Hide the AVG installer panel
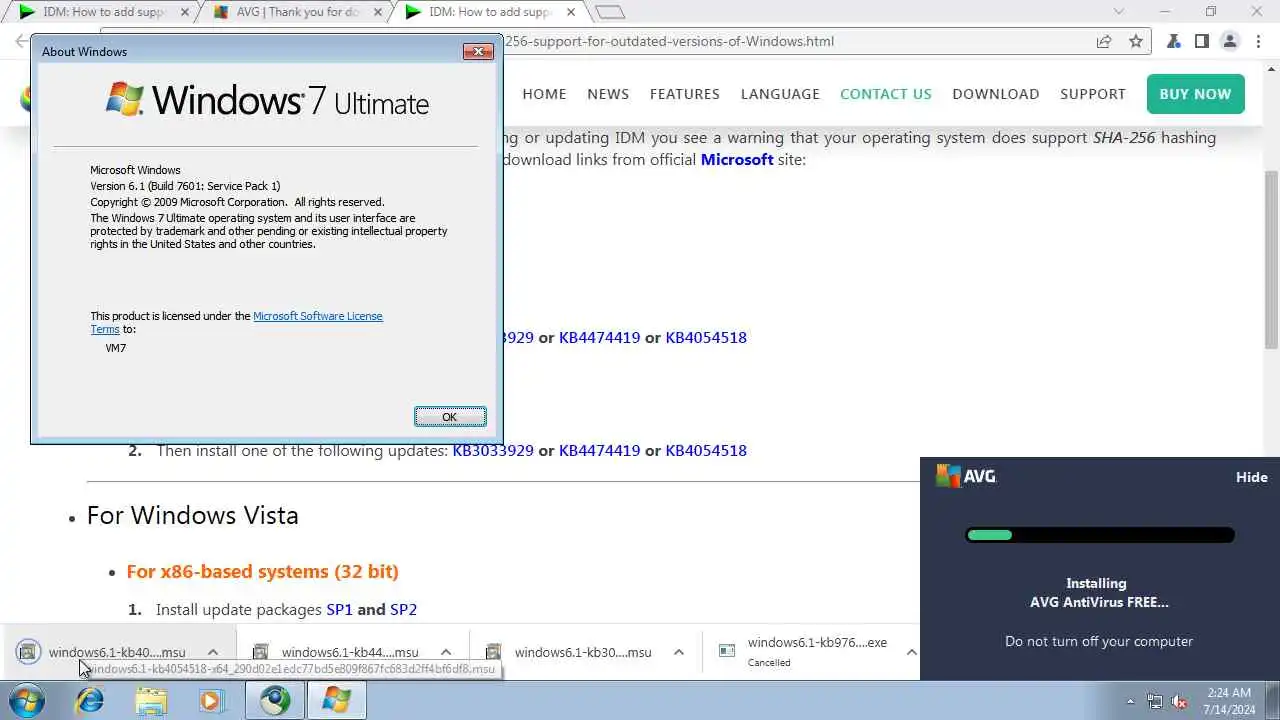This screenshot has width=1280, height=720. 1251,477
